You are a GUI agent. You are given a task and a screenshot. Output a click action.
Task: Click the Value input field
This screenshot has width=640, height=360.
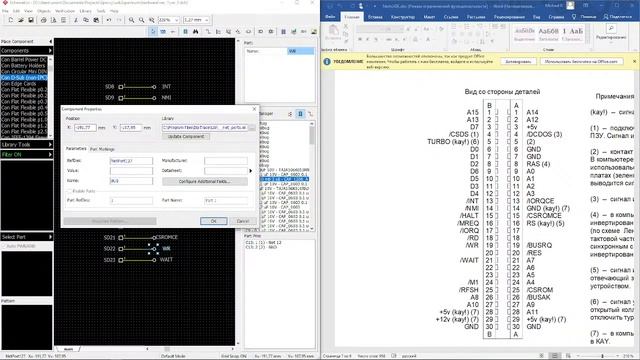(131, 171)
